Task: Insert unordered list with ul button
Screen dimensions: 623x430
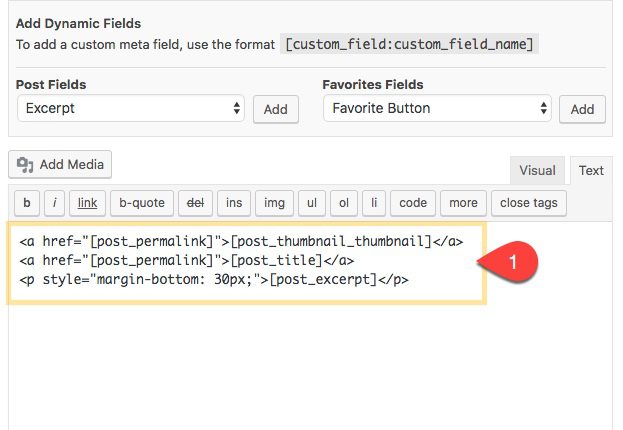Action: [311, 203]
